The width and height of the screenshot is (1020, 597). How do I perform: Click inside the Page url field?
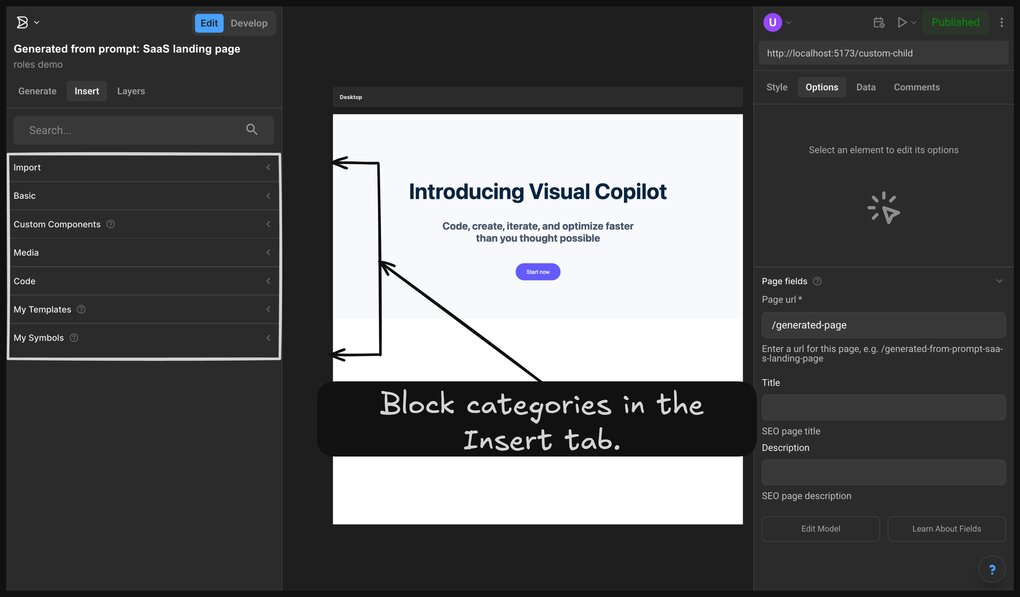pyautogui.click(x=883, y=324)
